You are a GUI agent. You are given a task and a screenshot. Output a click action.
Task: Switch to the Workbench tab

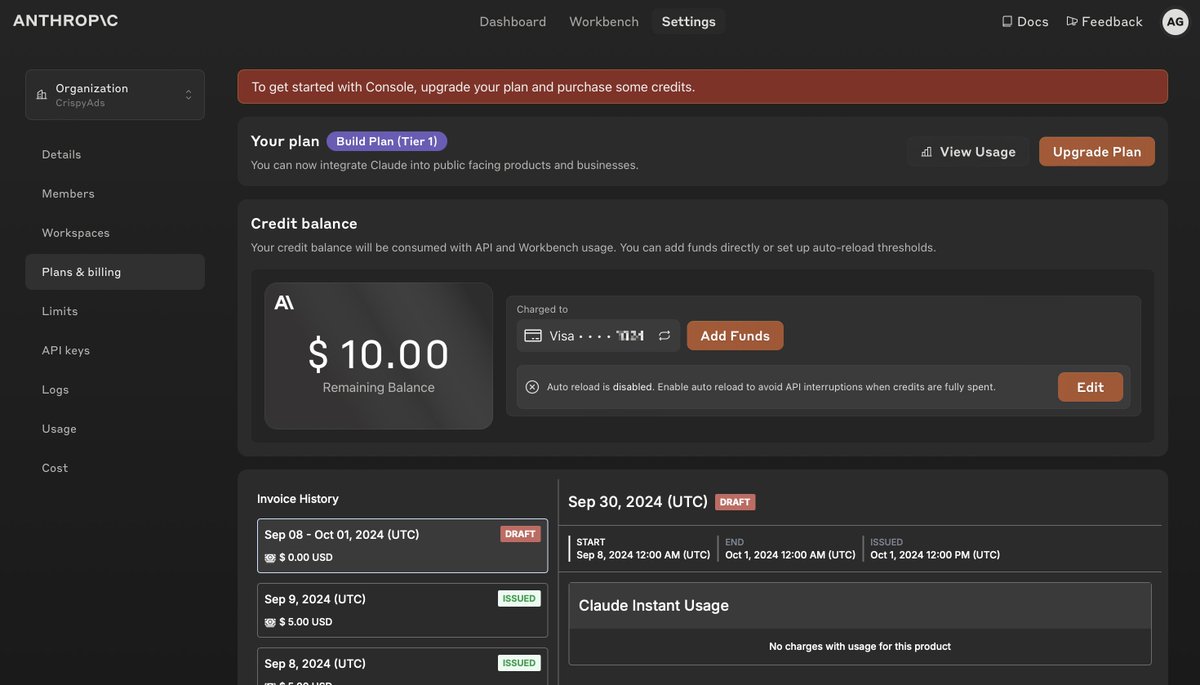coord(604,21)
